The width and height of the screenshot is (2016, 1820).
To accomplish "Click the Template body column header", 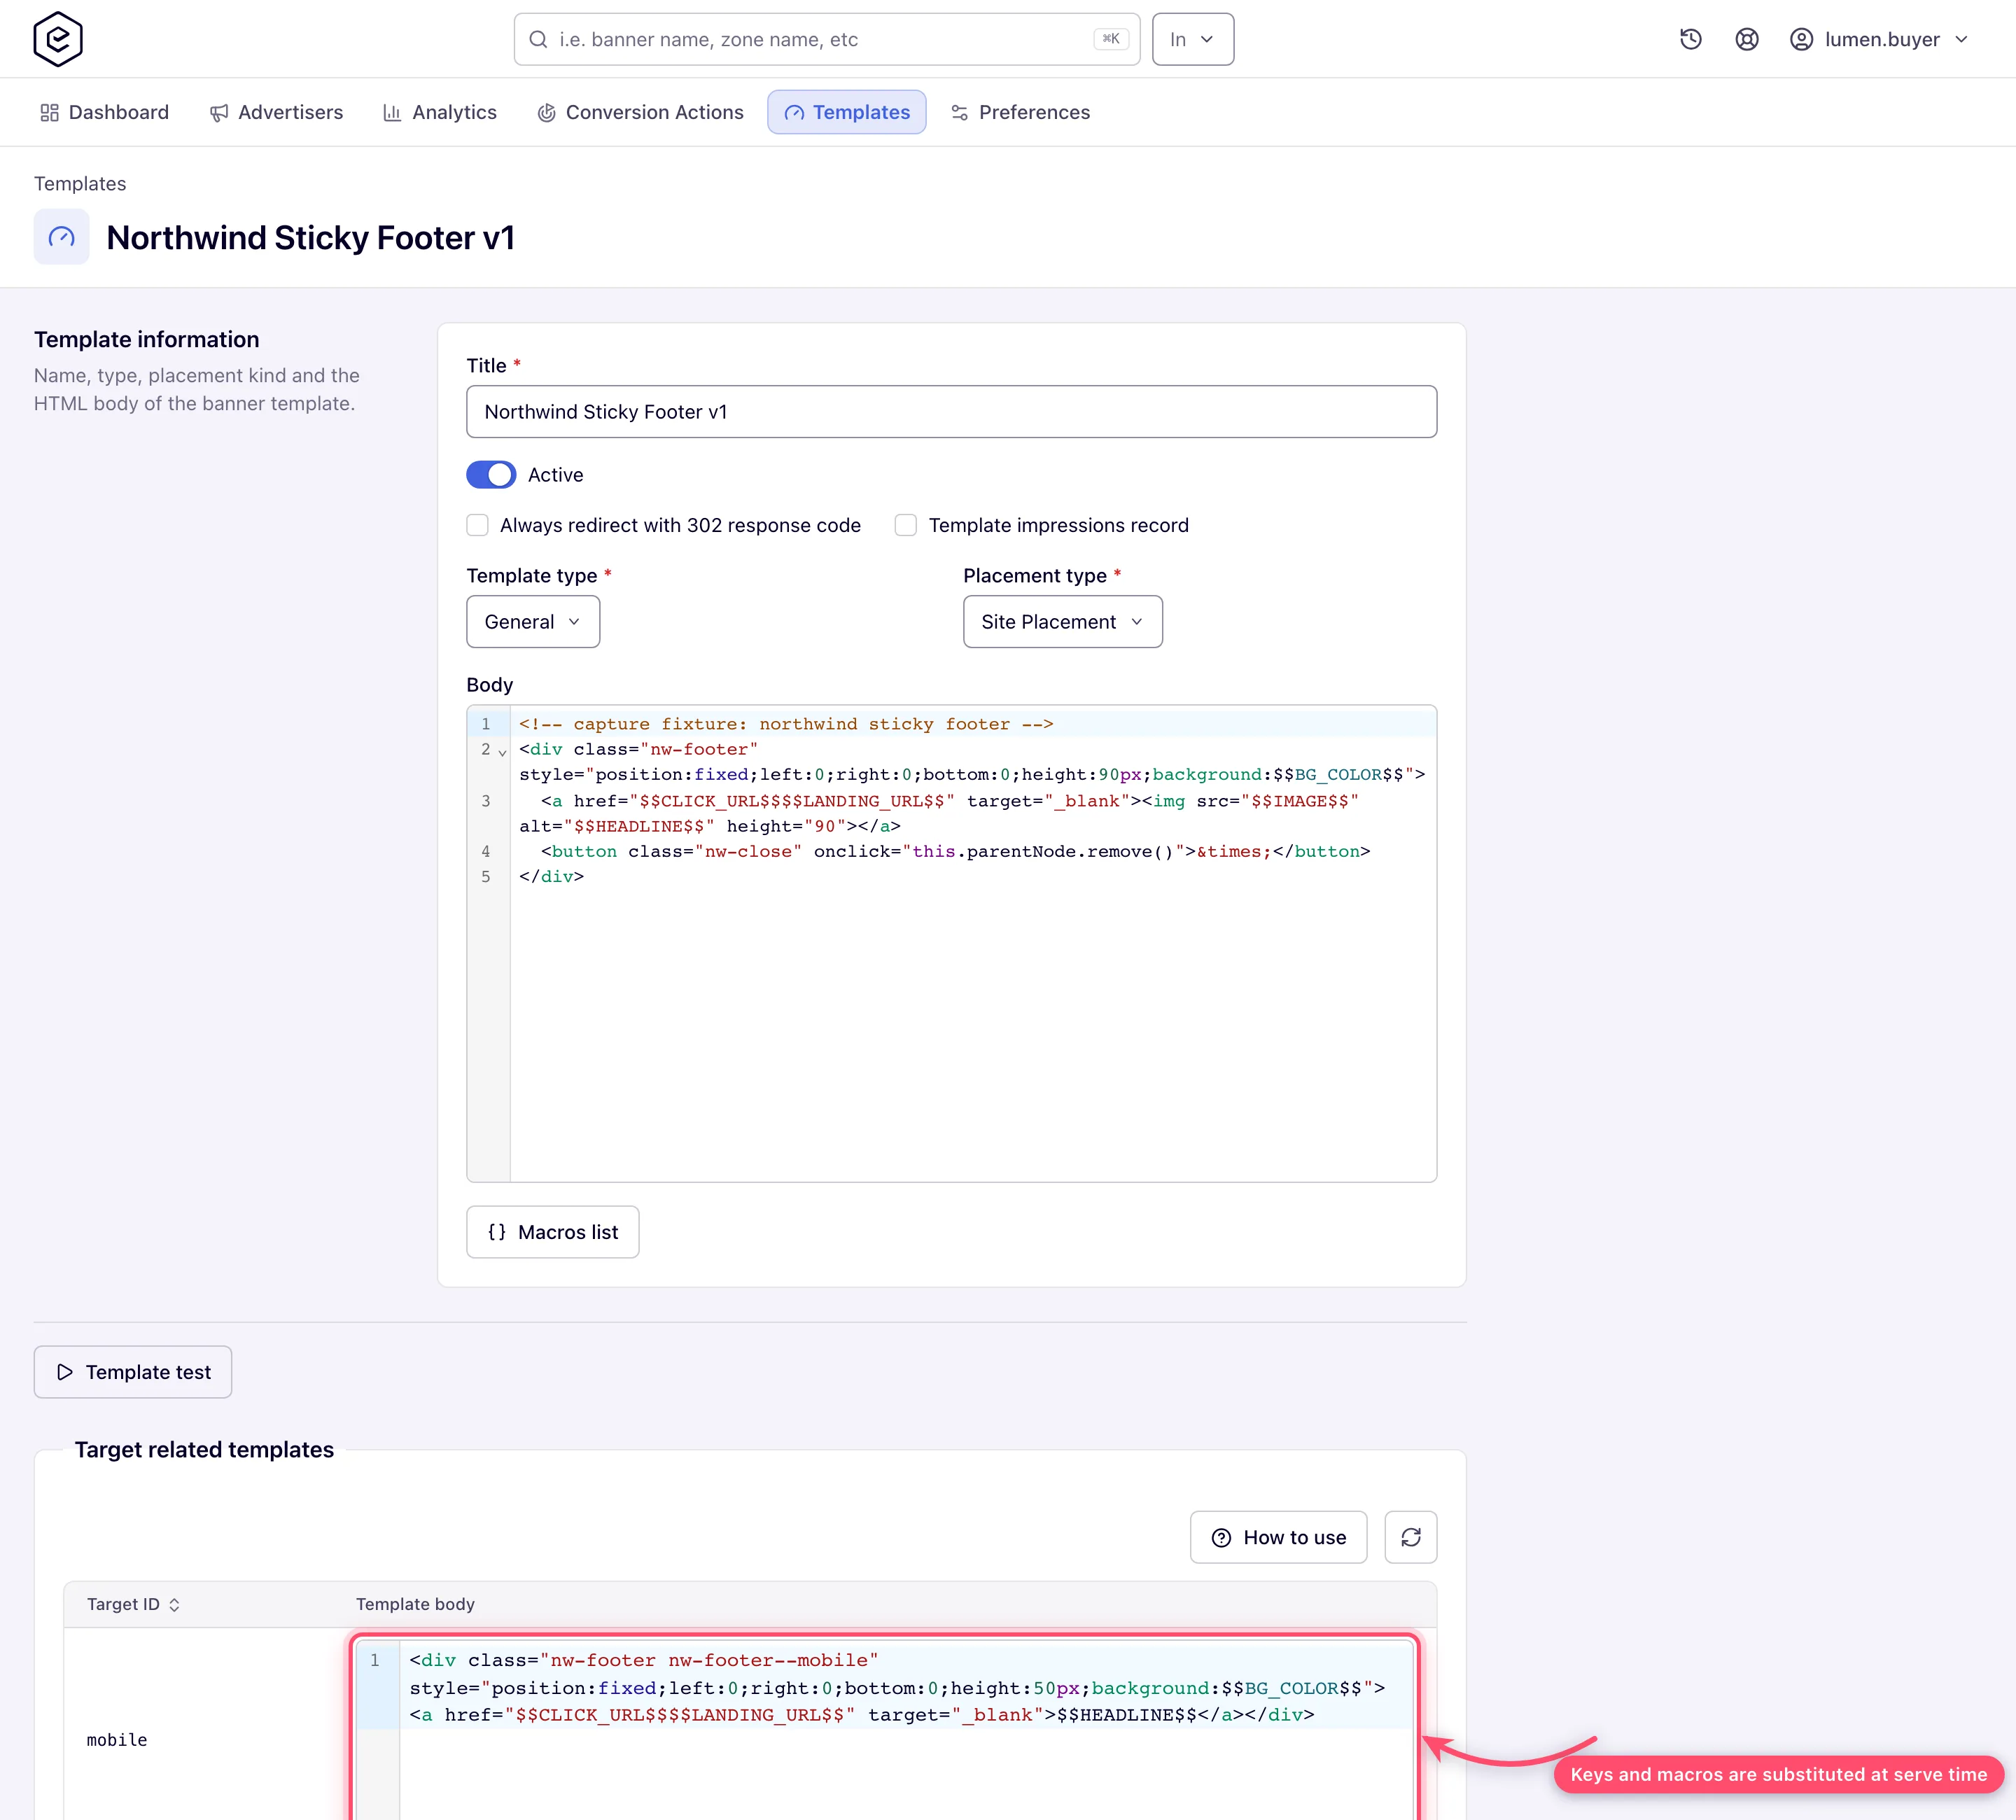I will click(x=415, y=1604).
